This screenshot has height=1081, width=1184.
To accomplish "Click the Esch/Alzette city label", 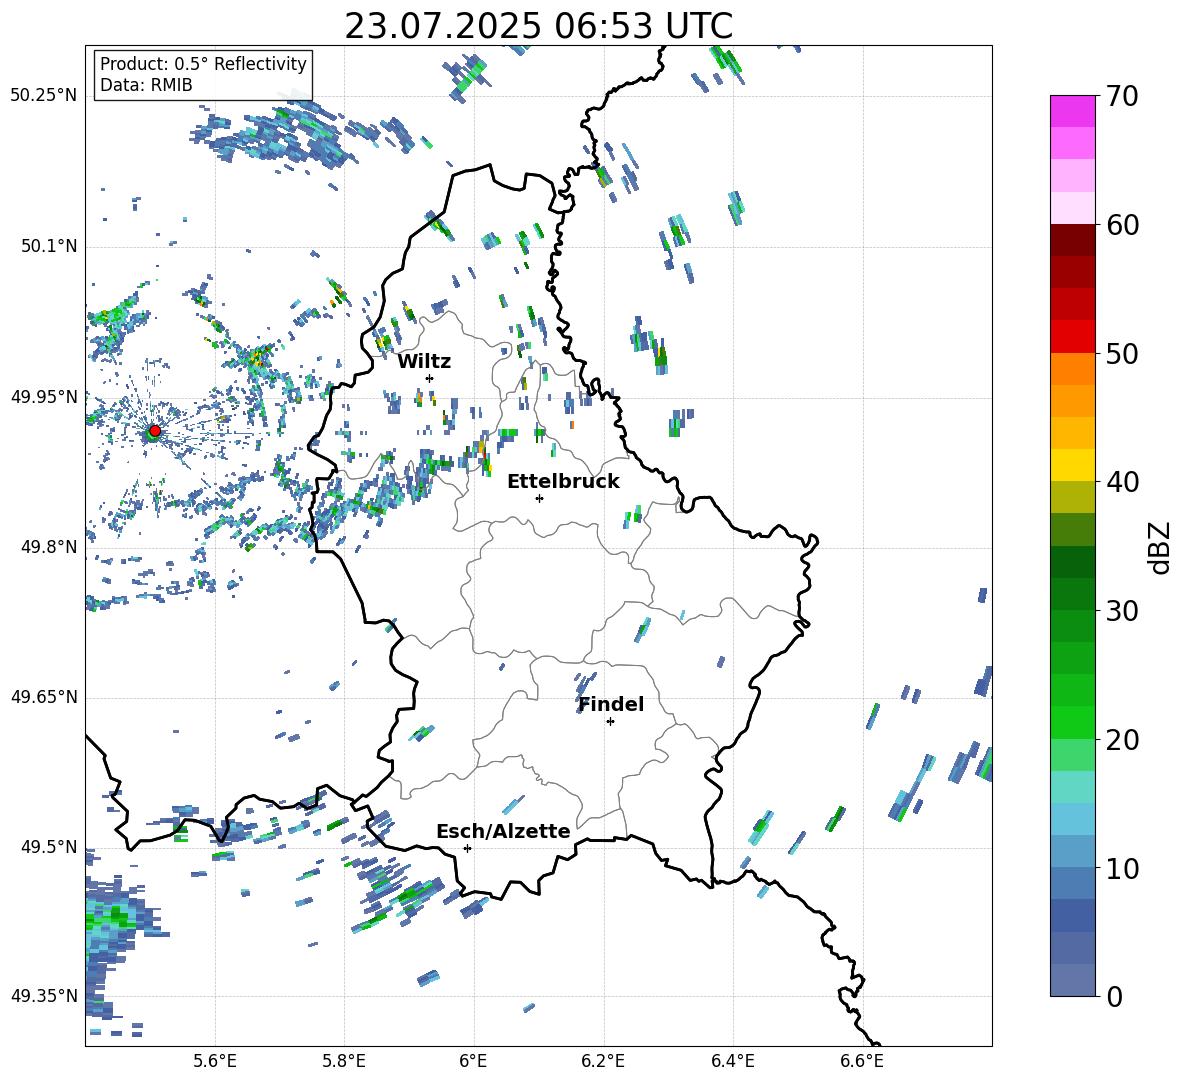I will coord(503,831).
